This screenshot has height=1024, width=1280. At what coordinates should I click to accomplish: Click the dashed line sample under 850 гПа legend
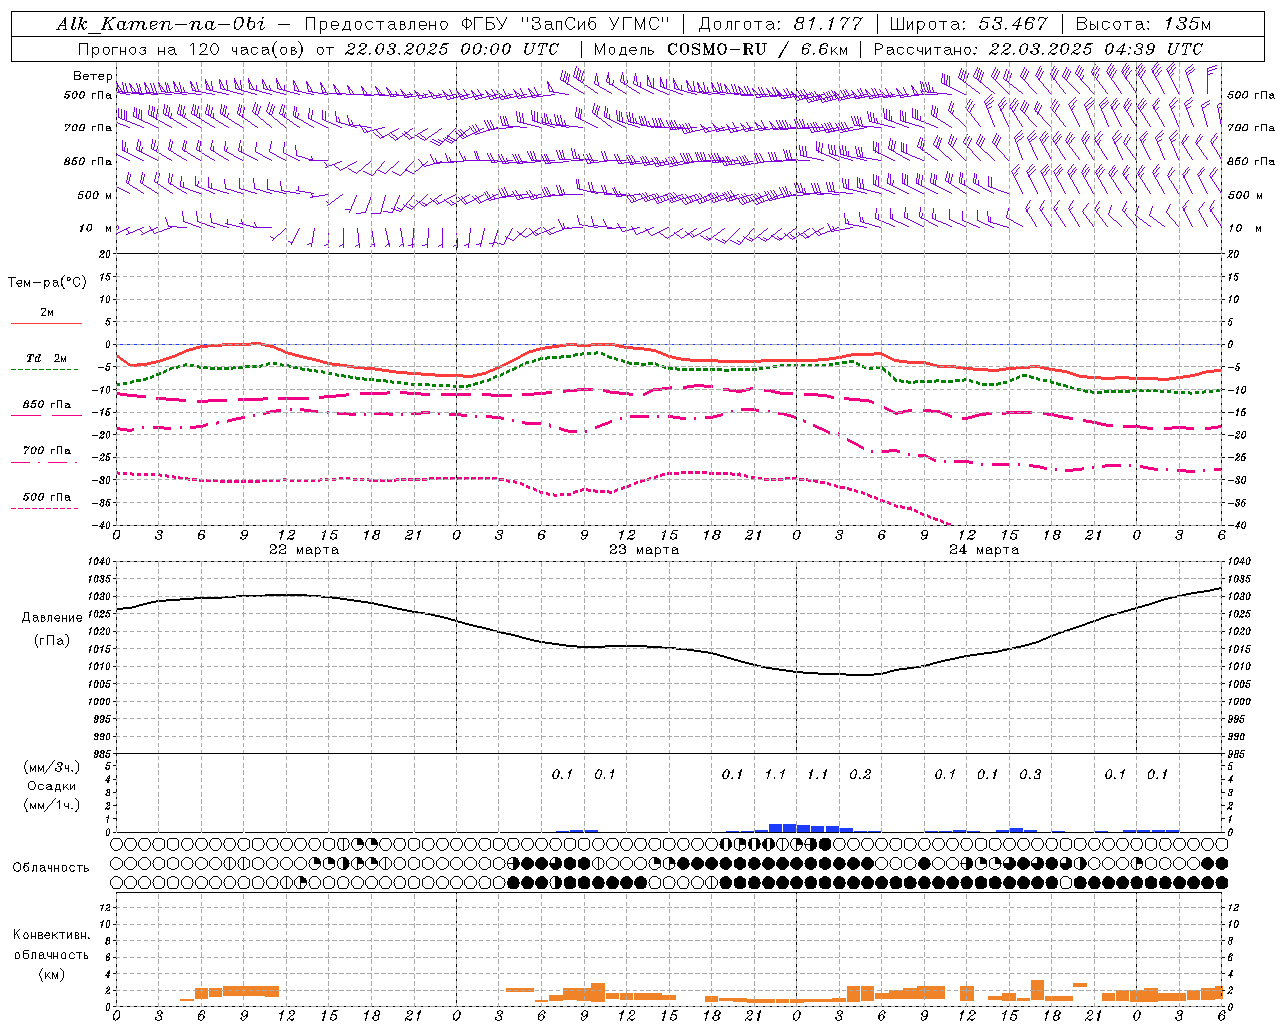pyautogui.click(x=45, y=416)
